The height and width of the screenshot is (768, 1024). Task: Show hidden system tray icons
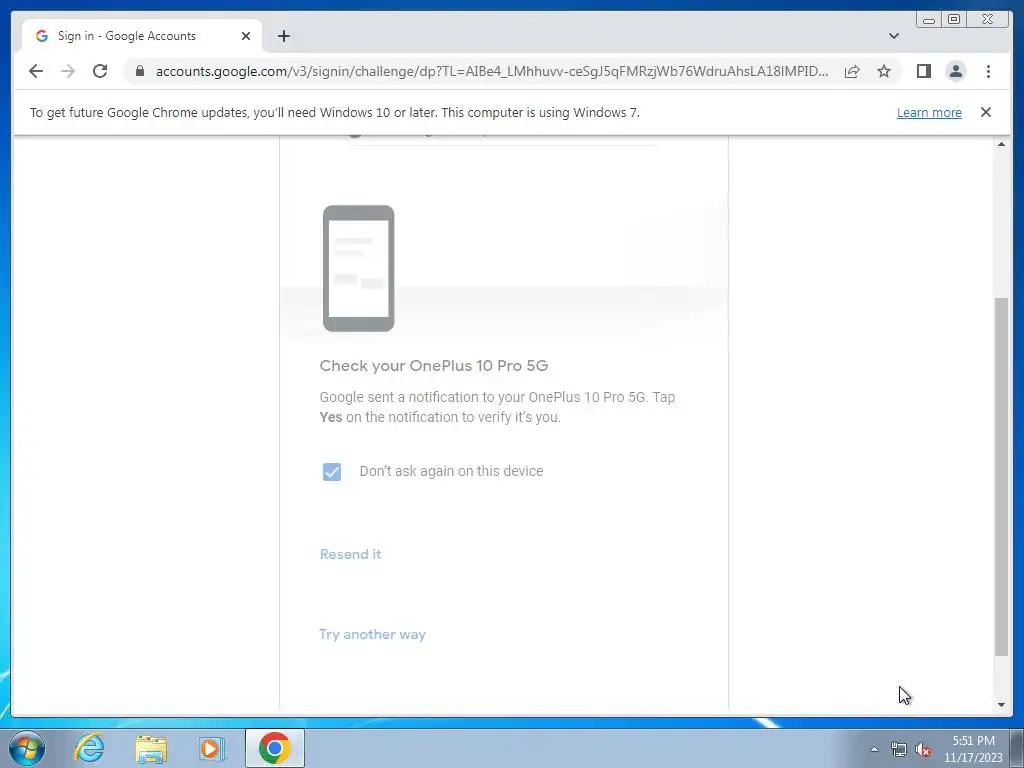[x=874, y=749]
